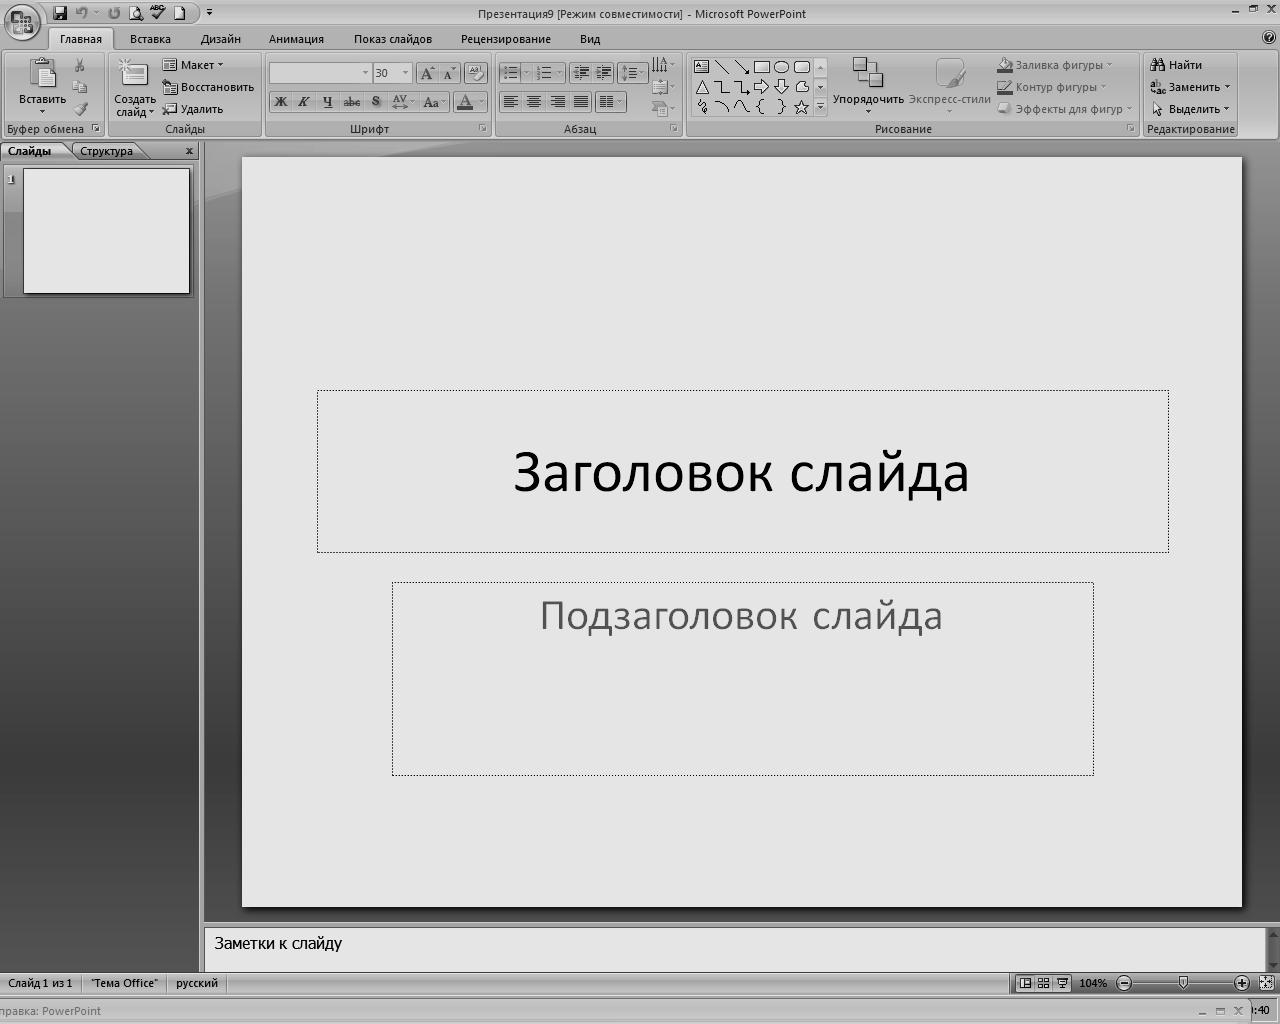Expand font color dropdown arrow
The image size is (1280, 1024).
481,102
